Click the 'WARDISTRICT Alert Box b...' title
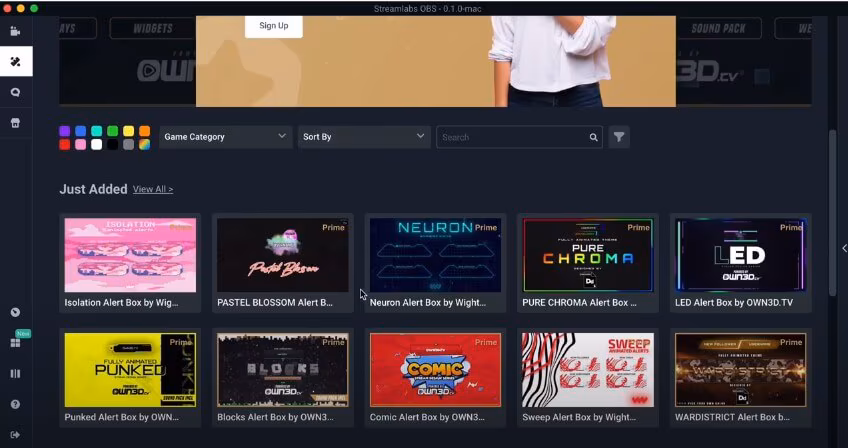Image resolution: width=848 pixels, height=448 pixels. (732, 418)
